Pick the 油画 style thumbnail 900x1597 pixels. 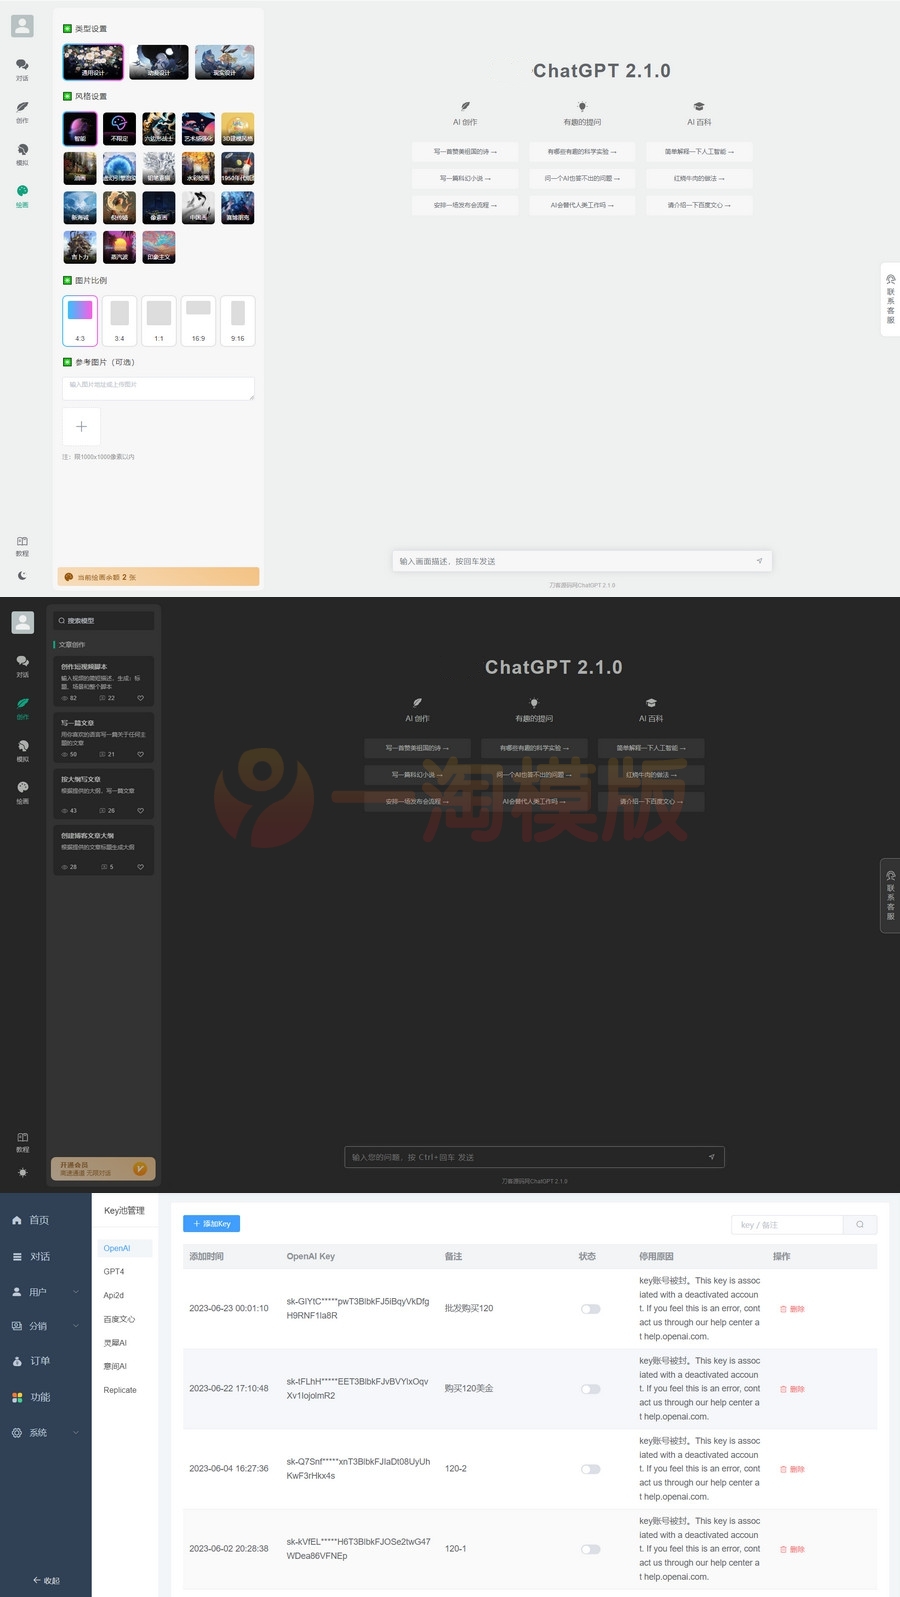80,168
